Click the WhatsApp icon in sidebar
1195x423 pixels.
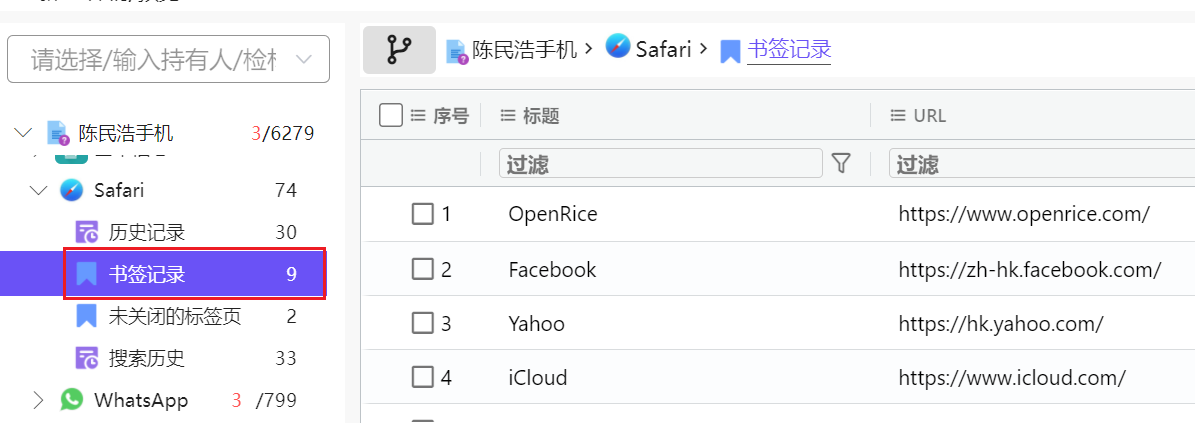click(x=71, y=400)
